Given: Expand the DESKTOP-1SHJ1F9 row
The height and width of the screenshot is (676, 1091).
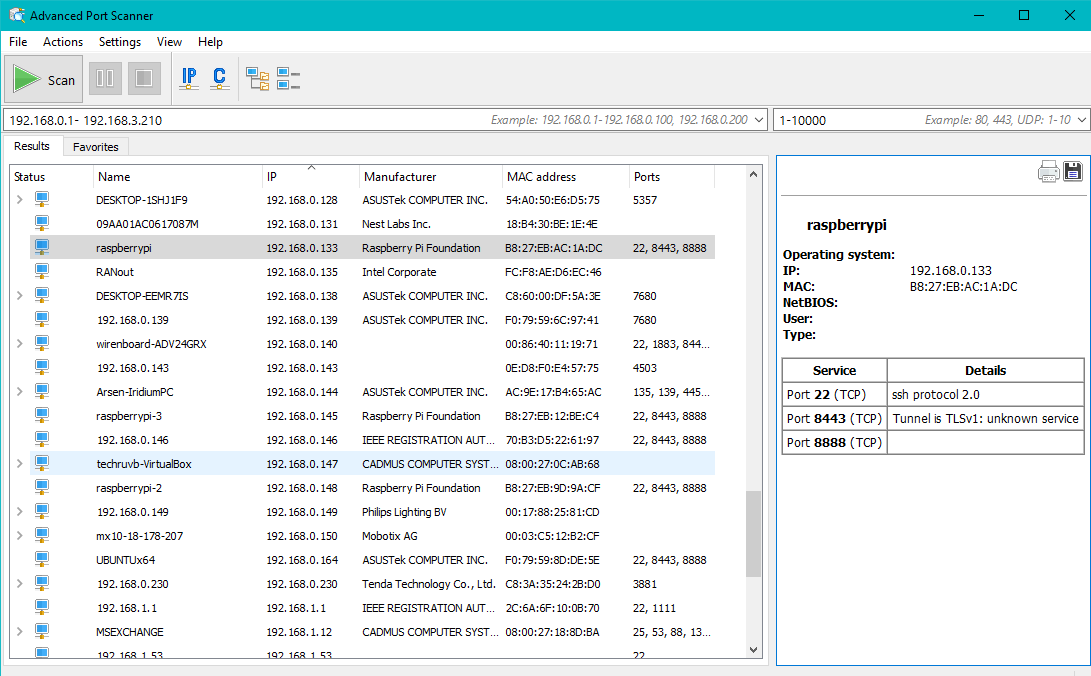Looking at the screenshot, I should click(19, 200).
